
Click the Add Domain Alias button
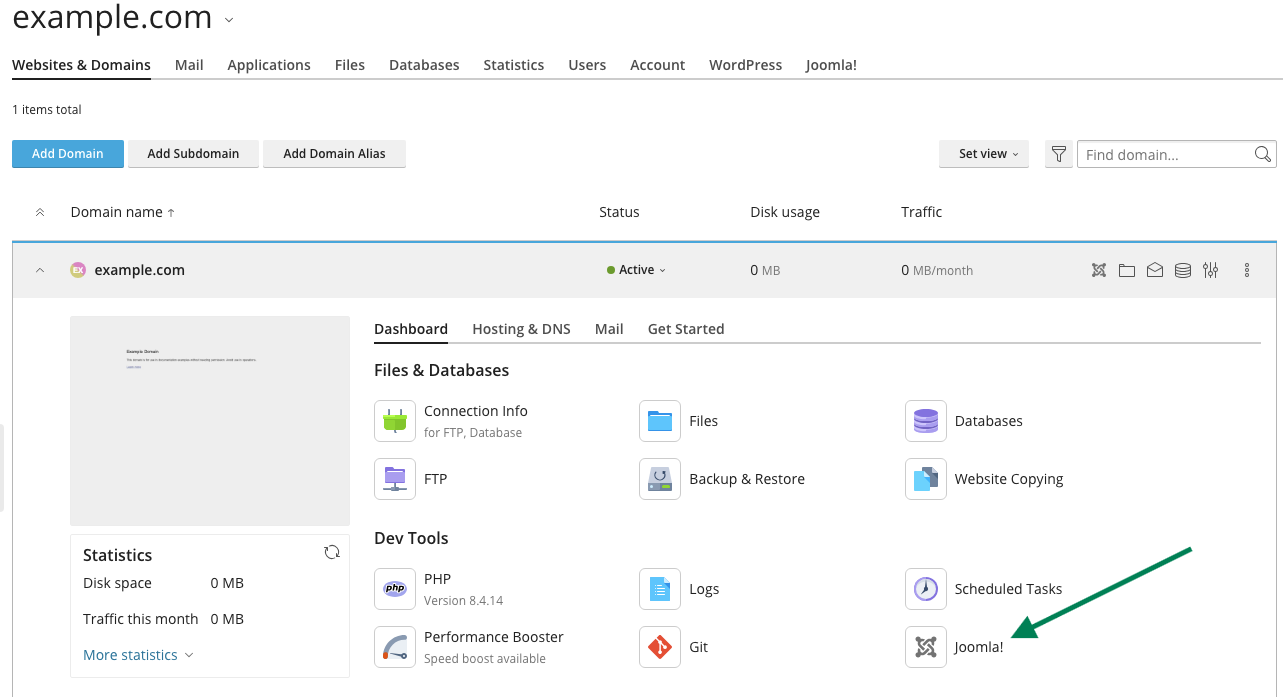pyautogui.click(x=334, y=154)
